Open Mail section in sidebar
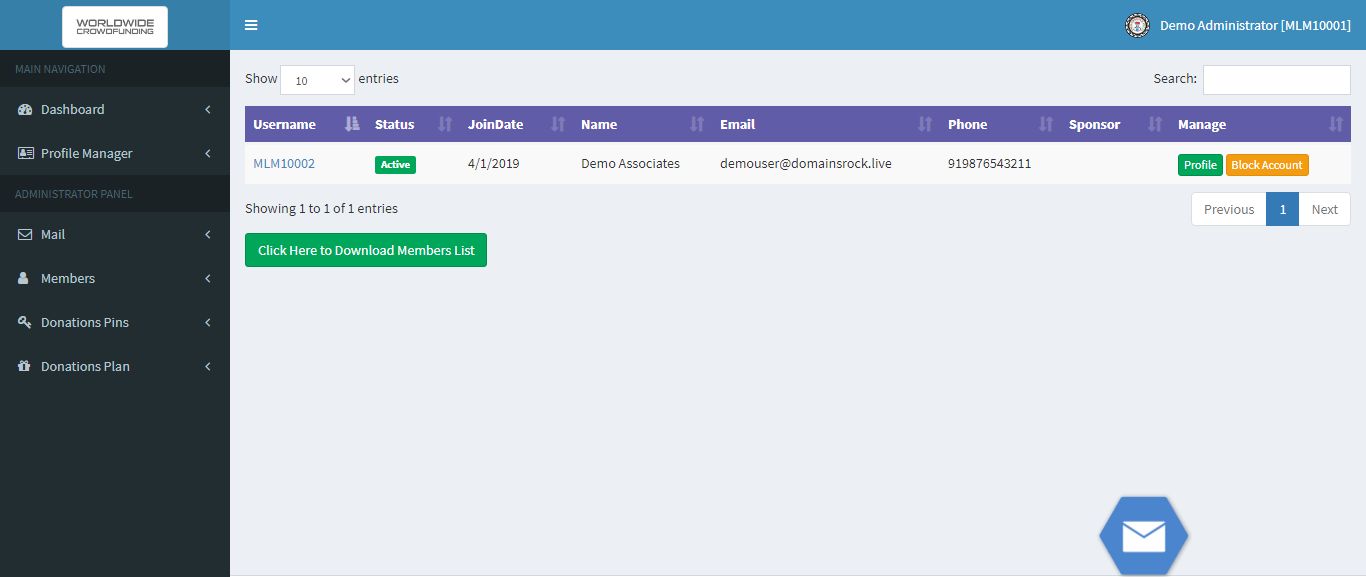The height and width of the screenshot is (577, 1366). [x=115, y=234]
